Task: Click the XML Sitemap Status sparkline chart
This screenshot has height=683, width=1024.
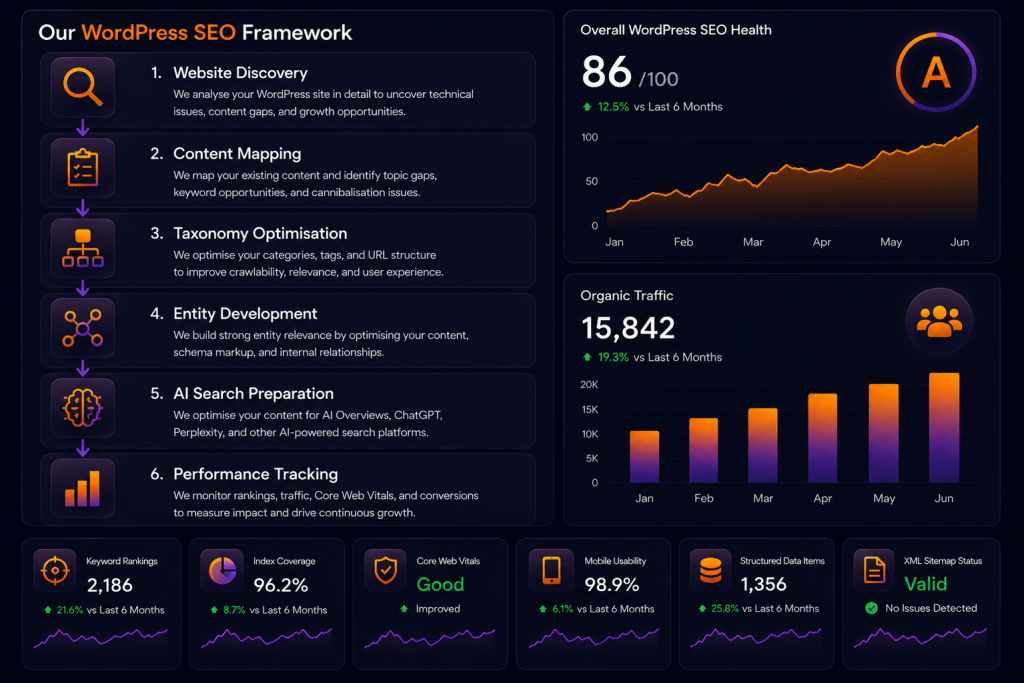Action: coord(920,637)
